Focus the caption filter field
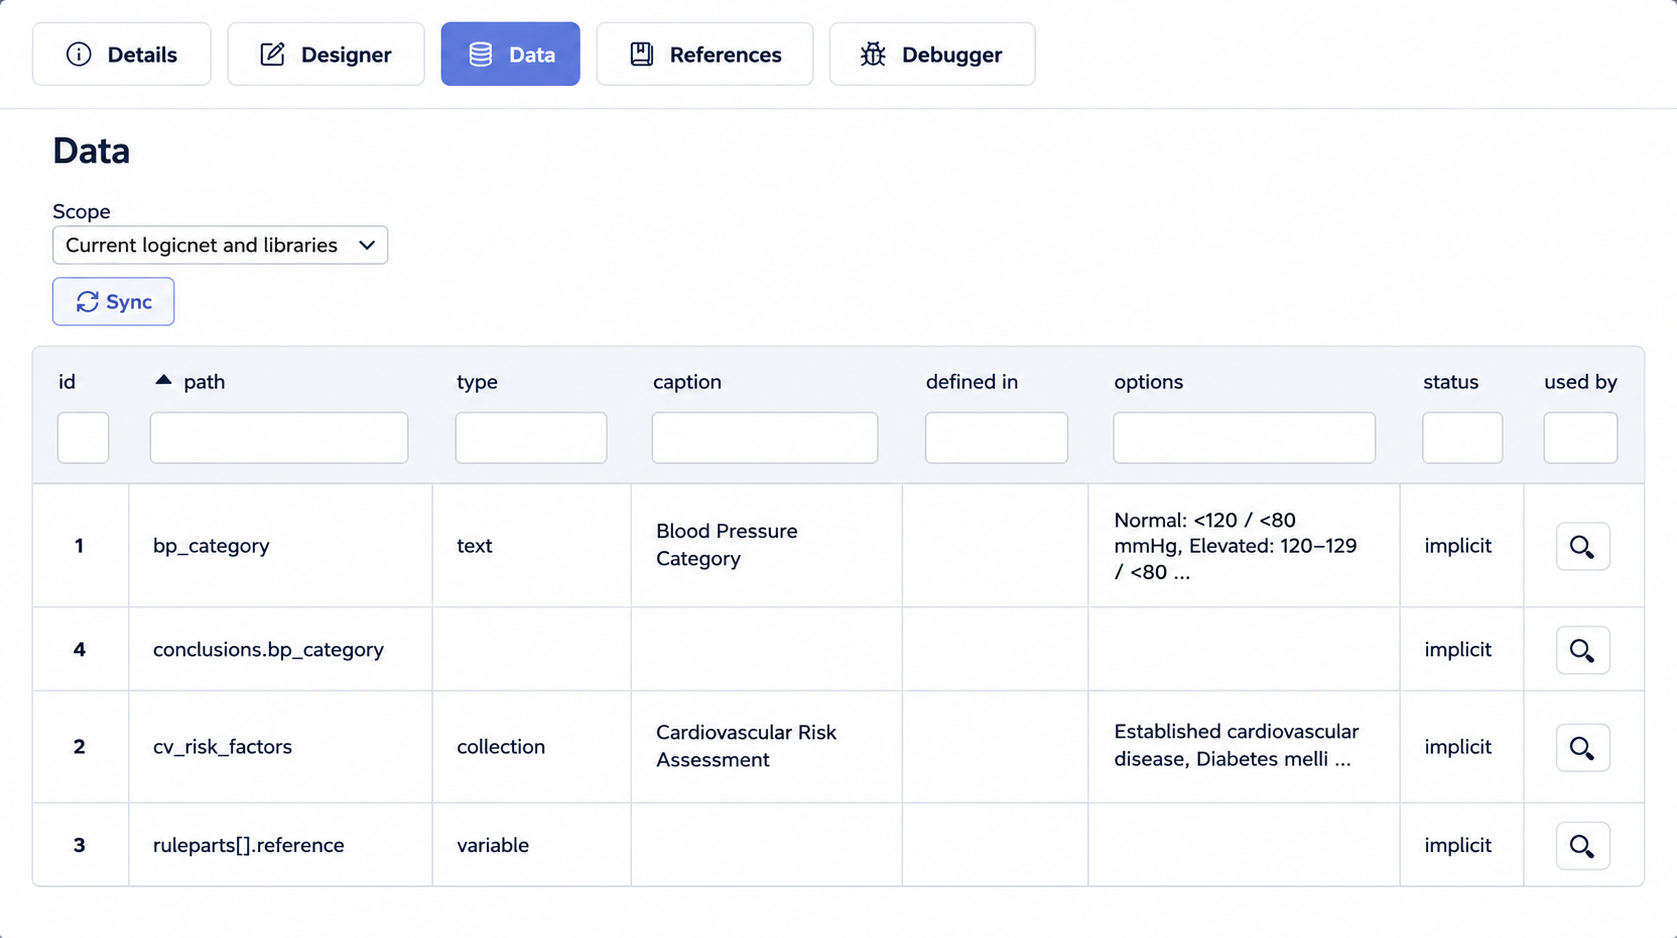Image resolution: width=1677 pixels, height=938 pixels. [765, 437]
